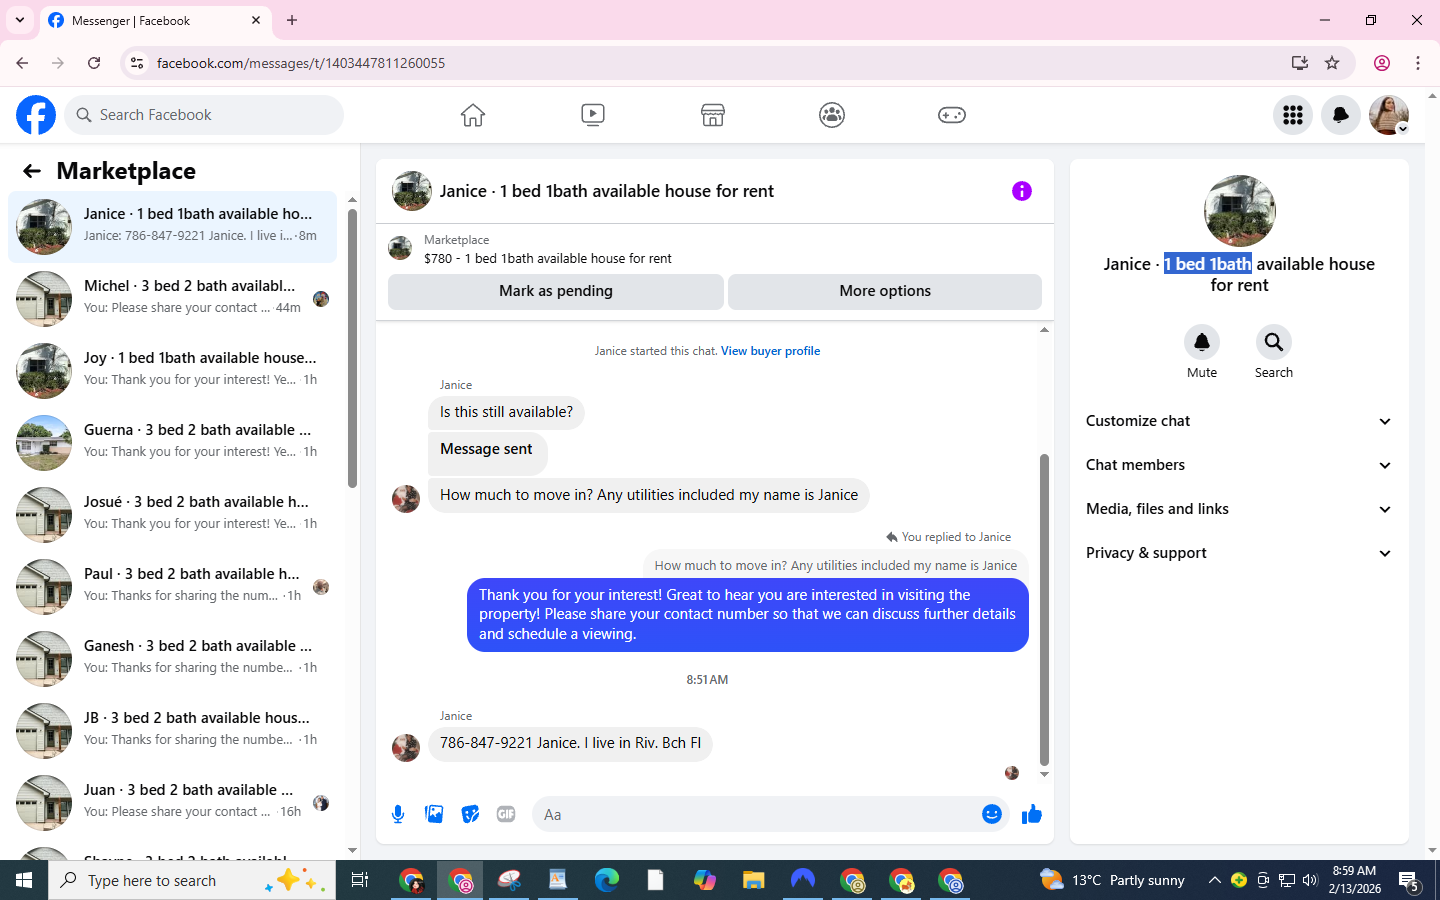
Task: Open View buyer profile link
Action: [770, 351]
